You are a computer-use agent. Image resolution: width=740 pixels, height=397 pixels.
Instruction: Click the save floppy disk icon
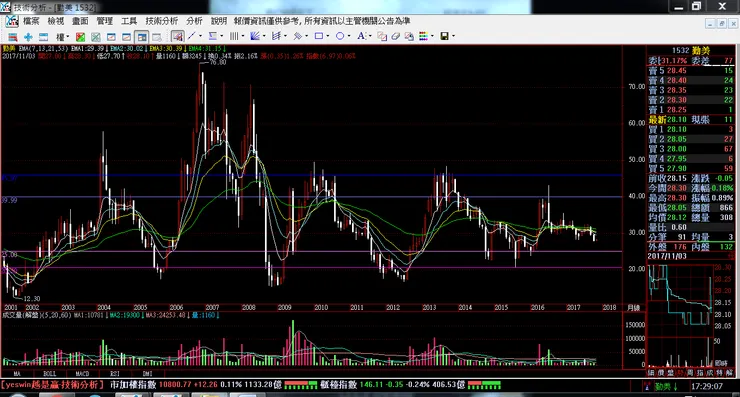444,36
